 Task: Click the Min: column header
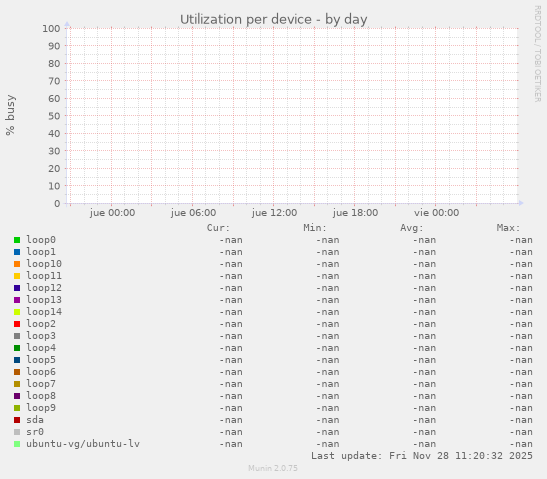[315, 228]
